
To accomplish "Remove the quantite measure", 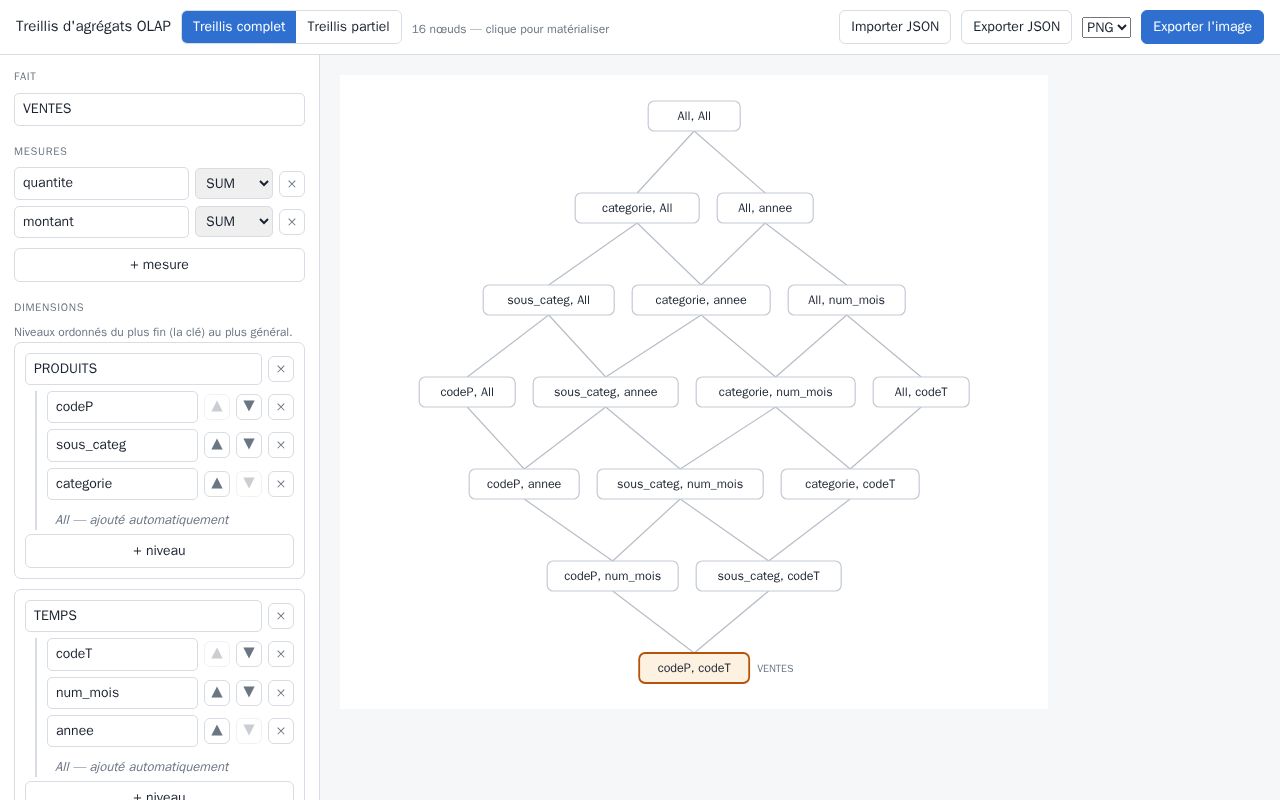I will pyautogui.click(x=292, y=184).
